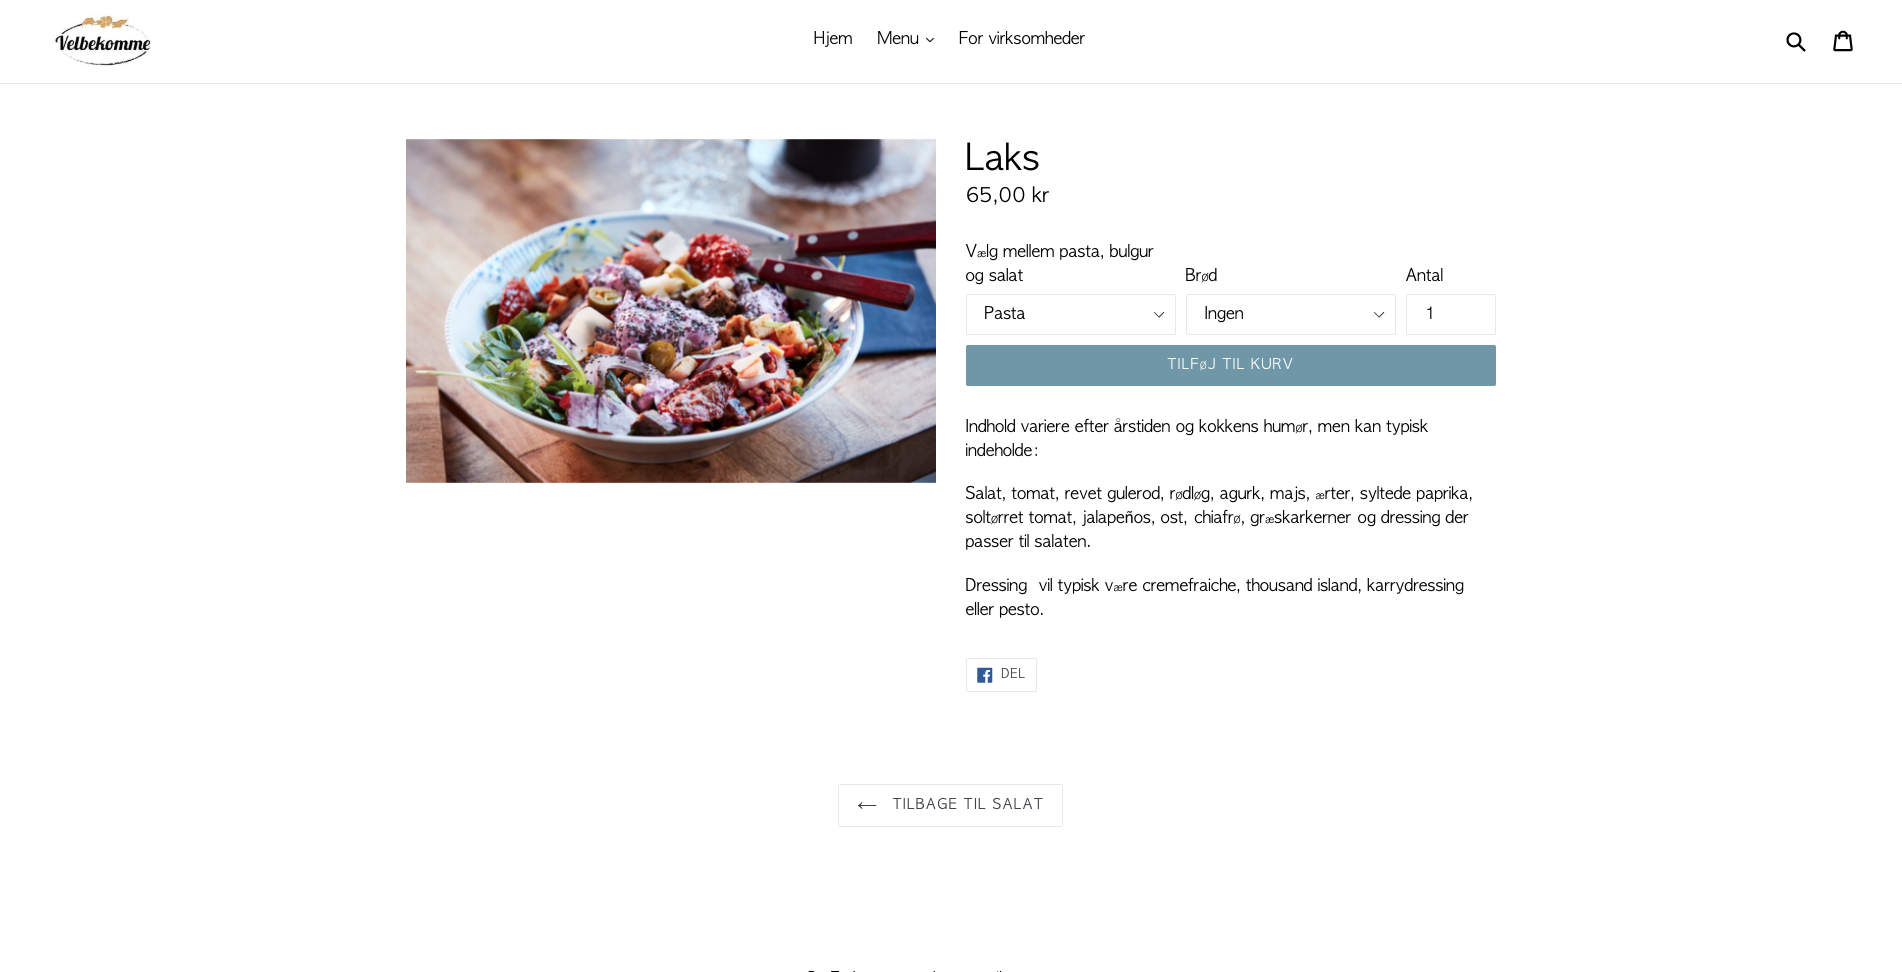This screenshot has width=1902, height=972.
Task: Click the Velbekomme logo
Action: 103,41
